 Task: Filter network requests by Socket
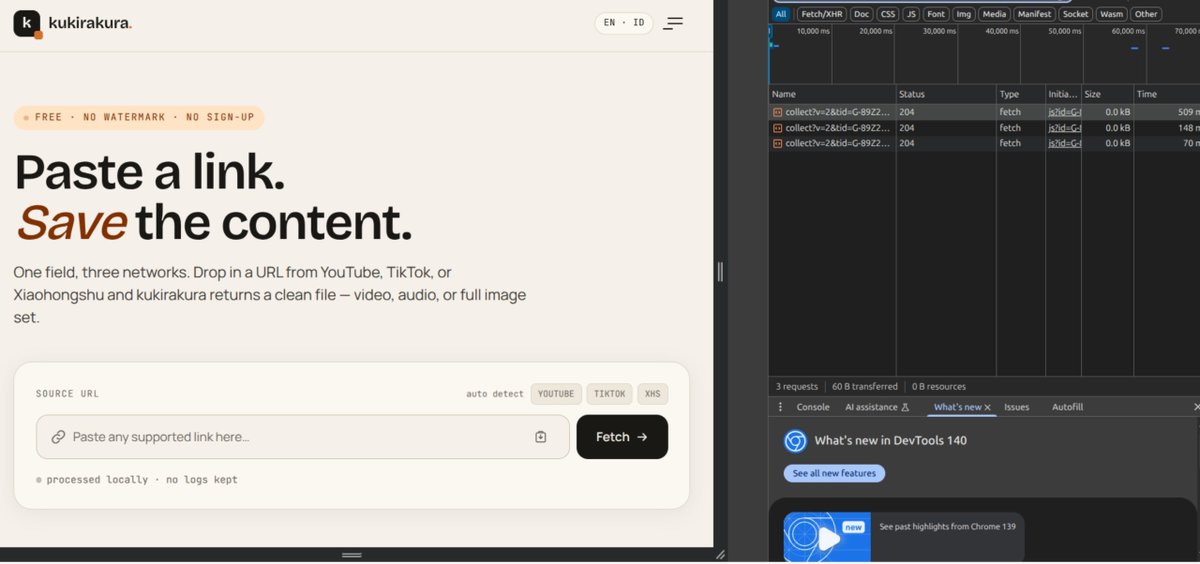tap(1075, 14)
